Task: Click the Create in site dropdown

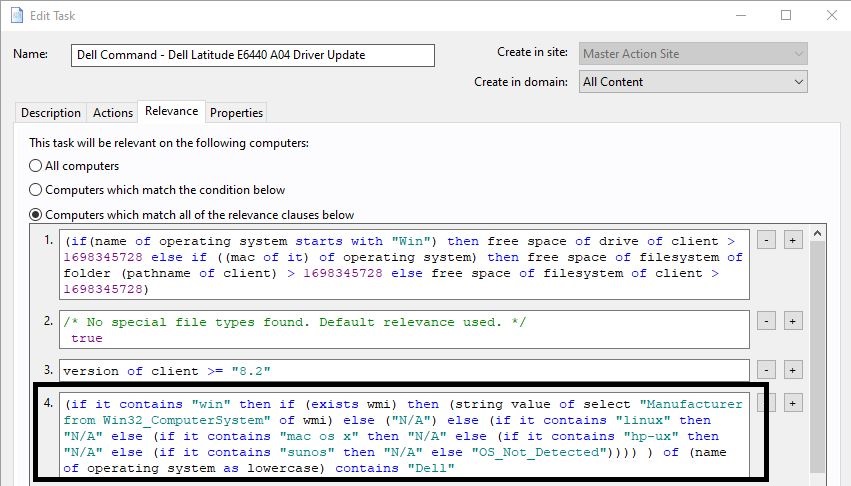Action: [693, 53]
